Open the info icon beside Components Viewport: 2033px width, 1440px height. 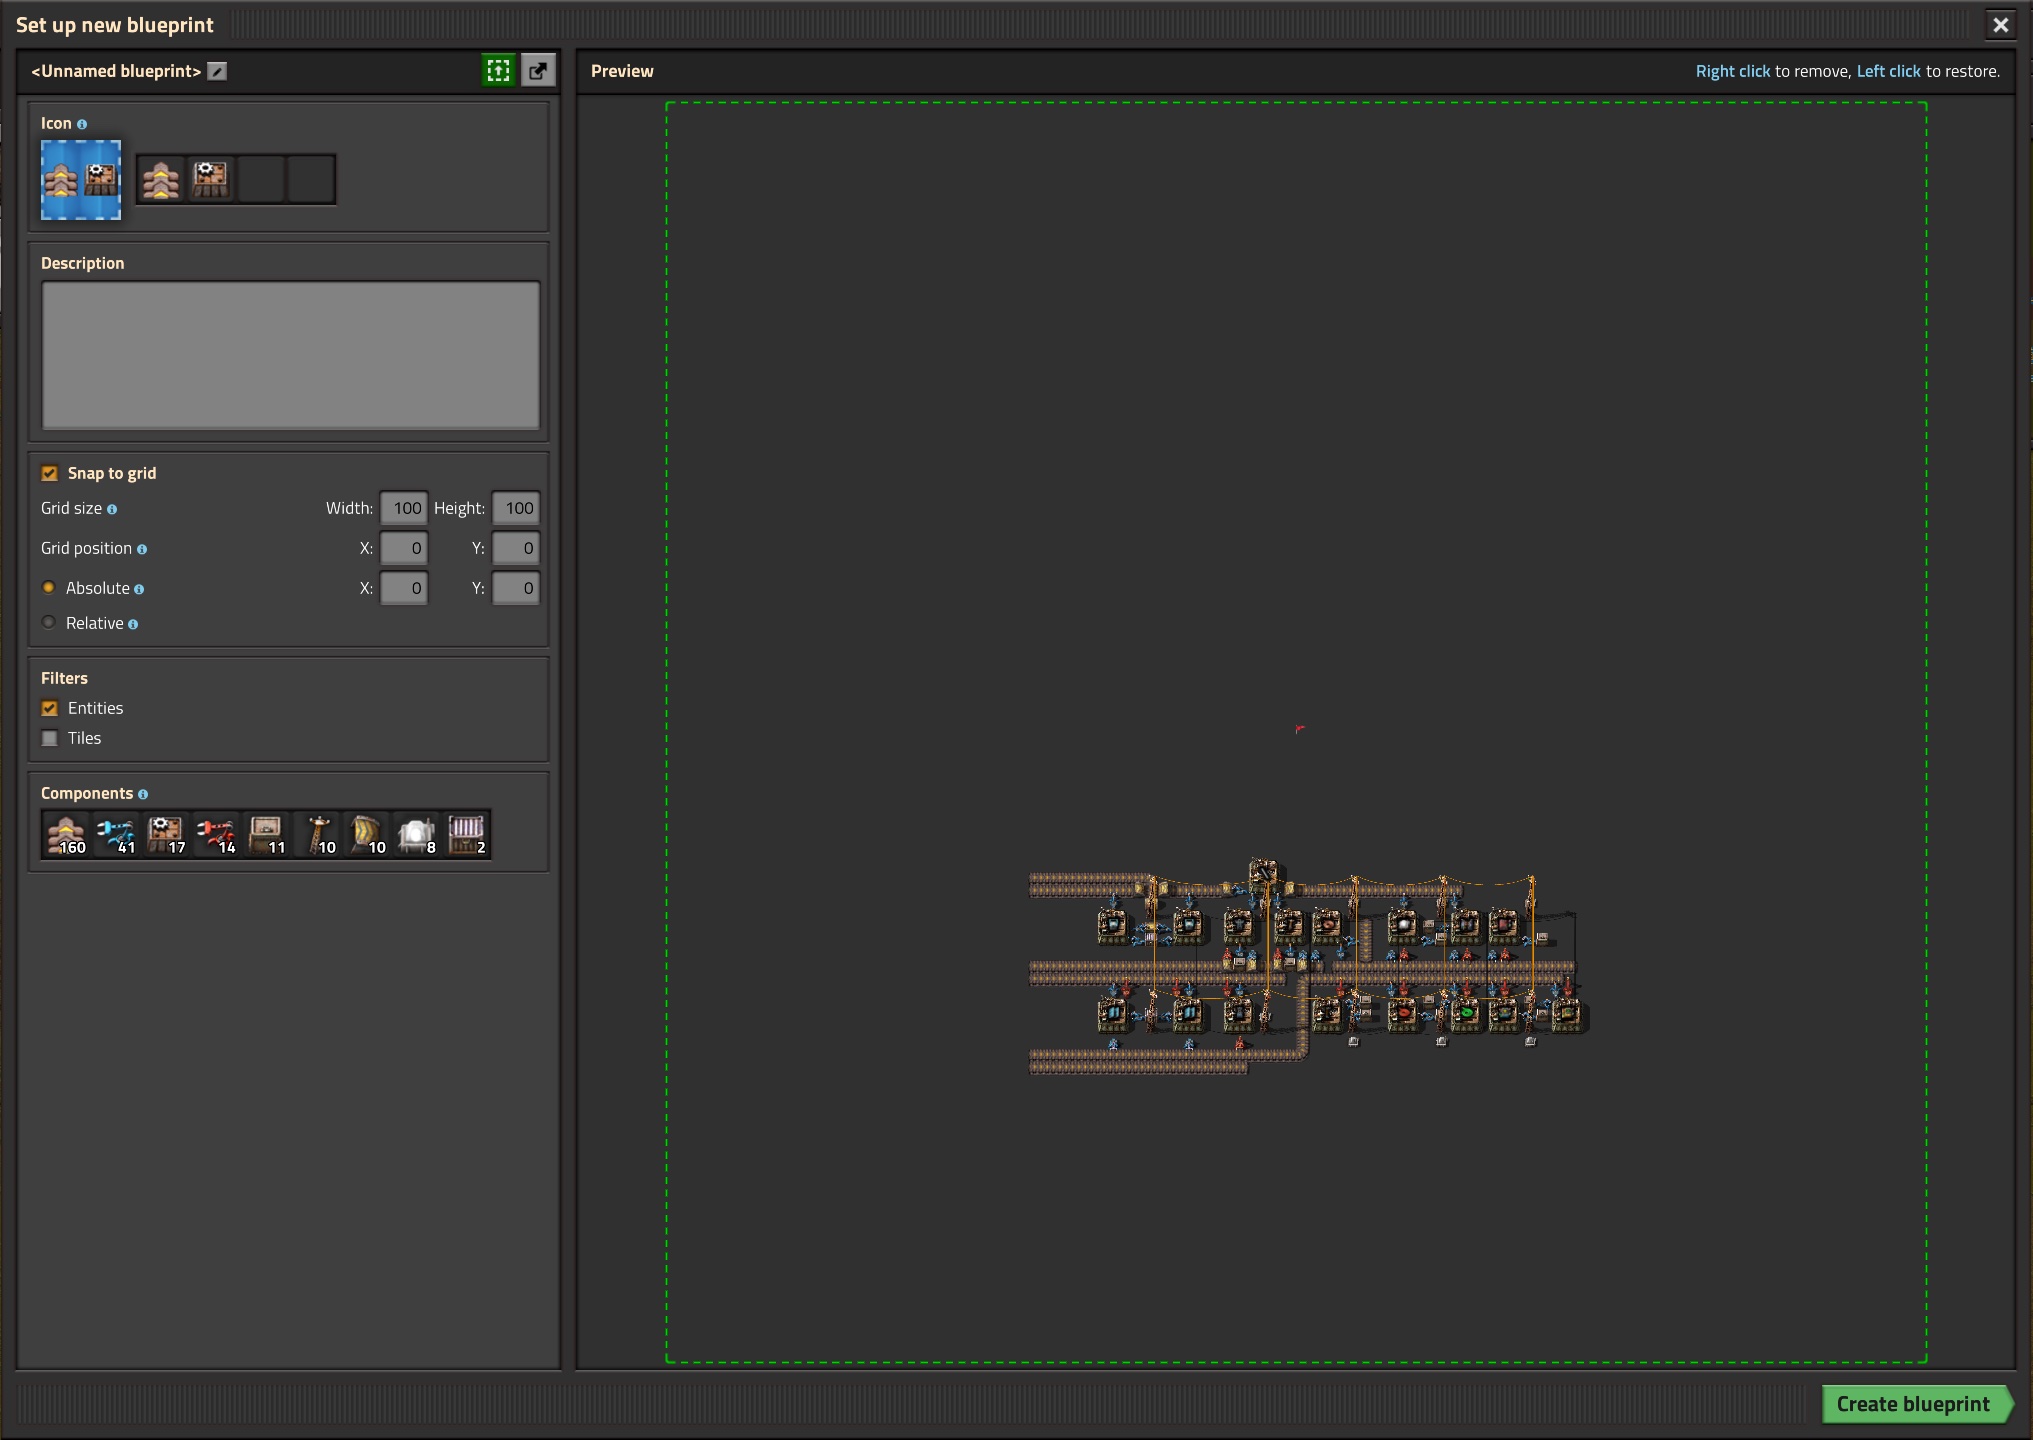pyautogui.click(x=143, y=794)
